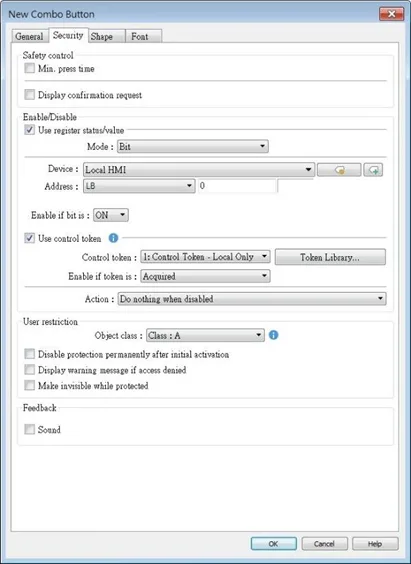The height and width of the screenshot is (564, 411).
Task: Open Enable if token is Acquired dropdown
Action: [x=205, y=276]
